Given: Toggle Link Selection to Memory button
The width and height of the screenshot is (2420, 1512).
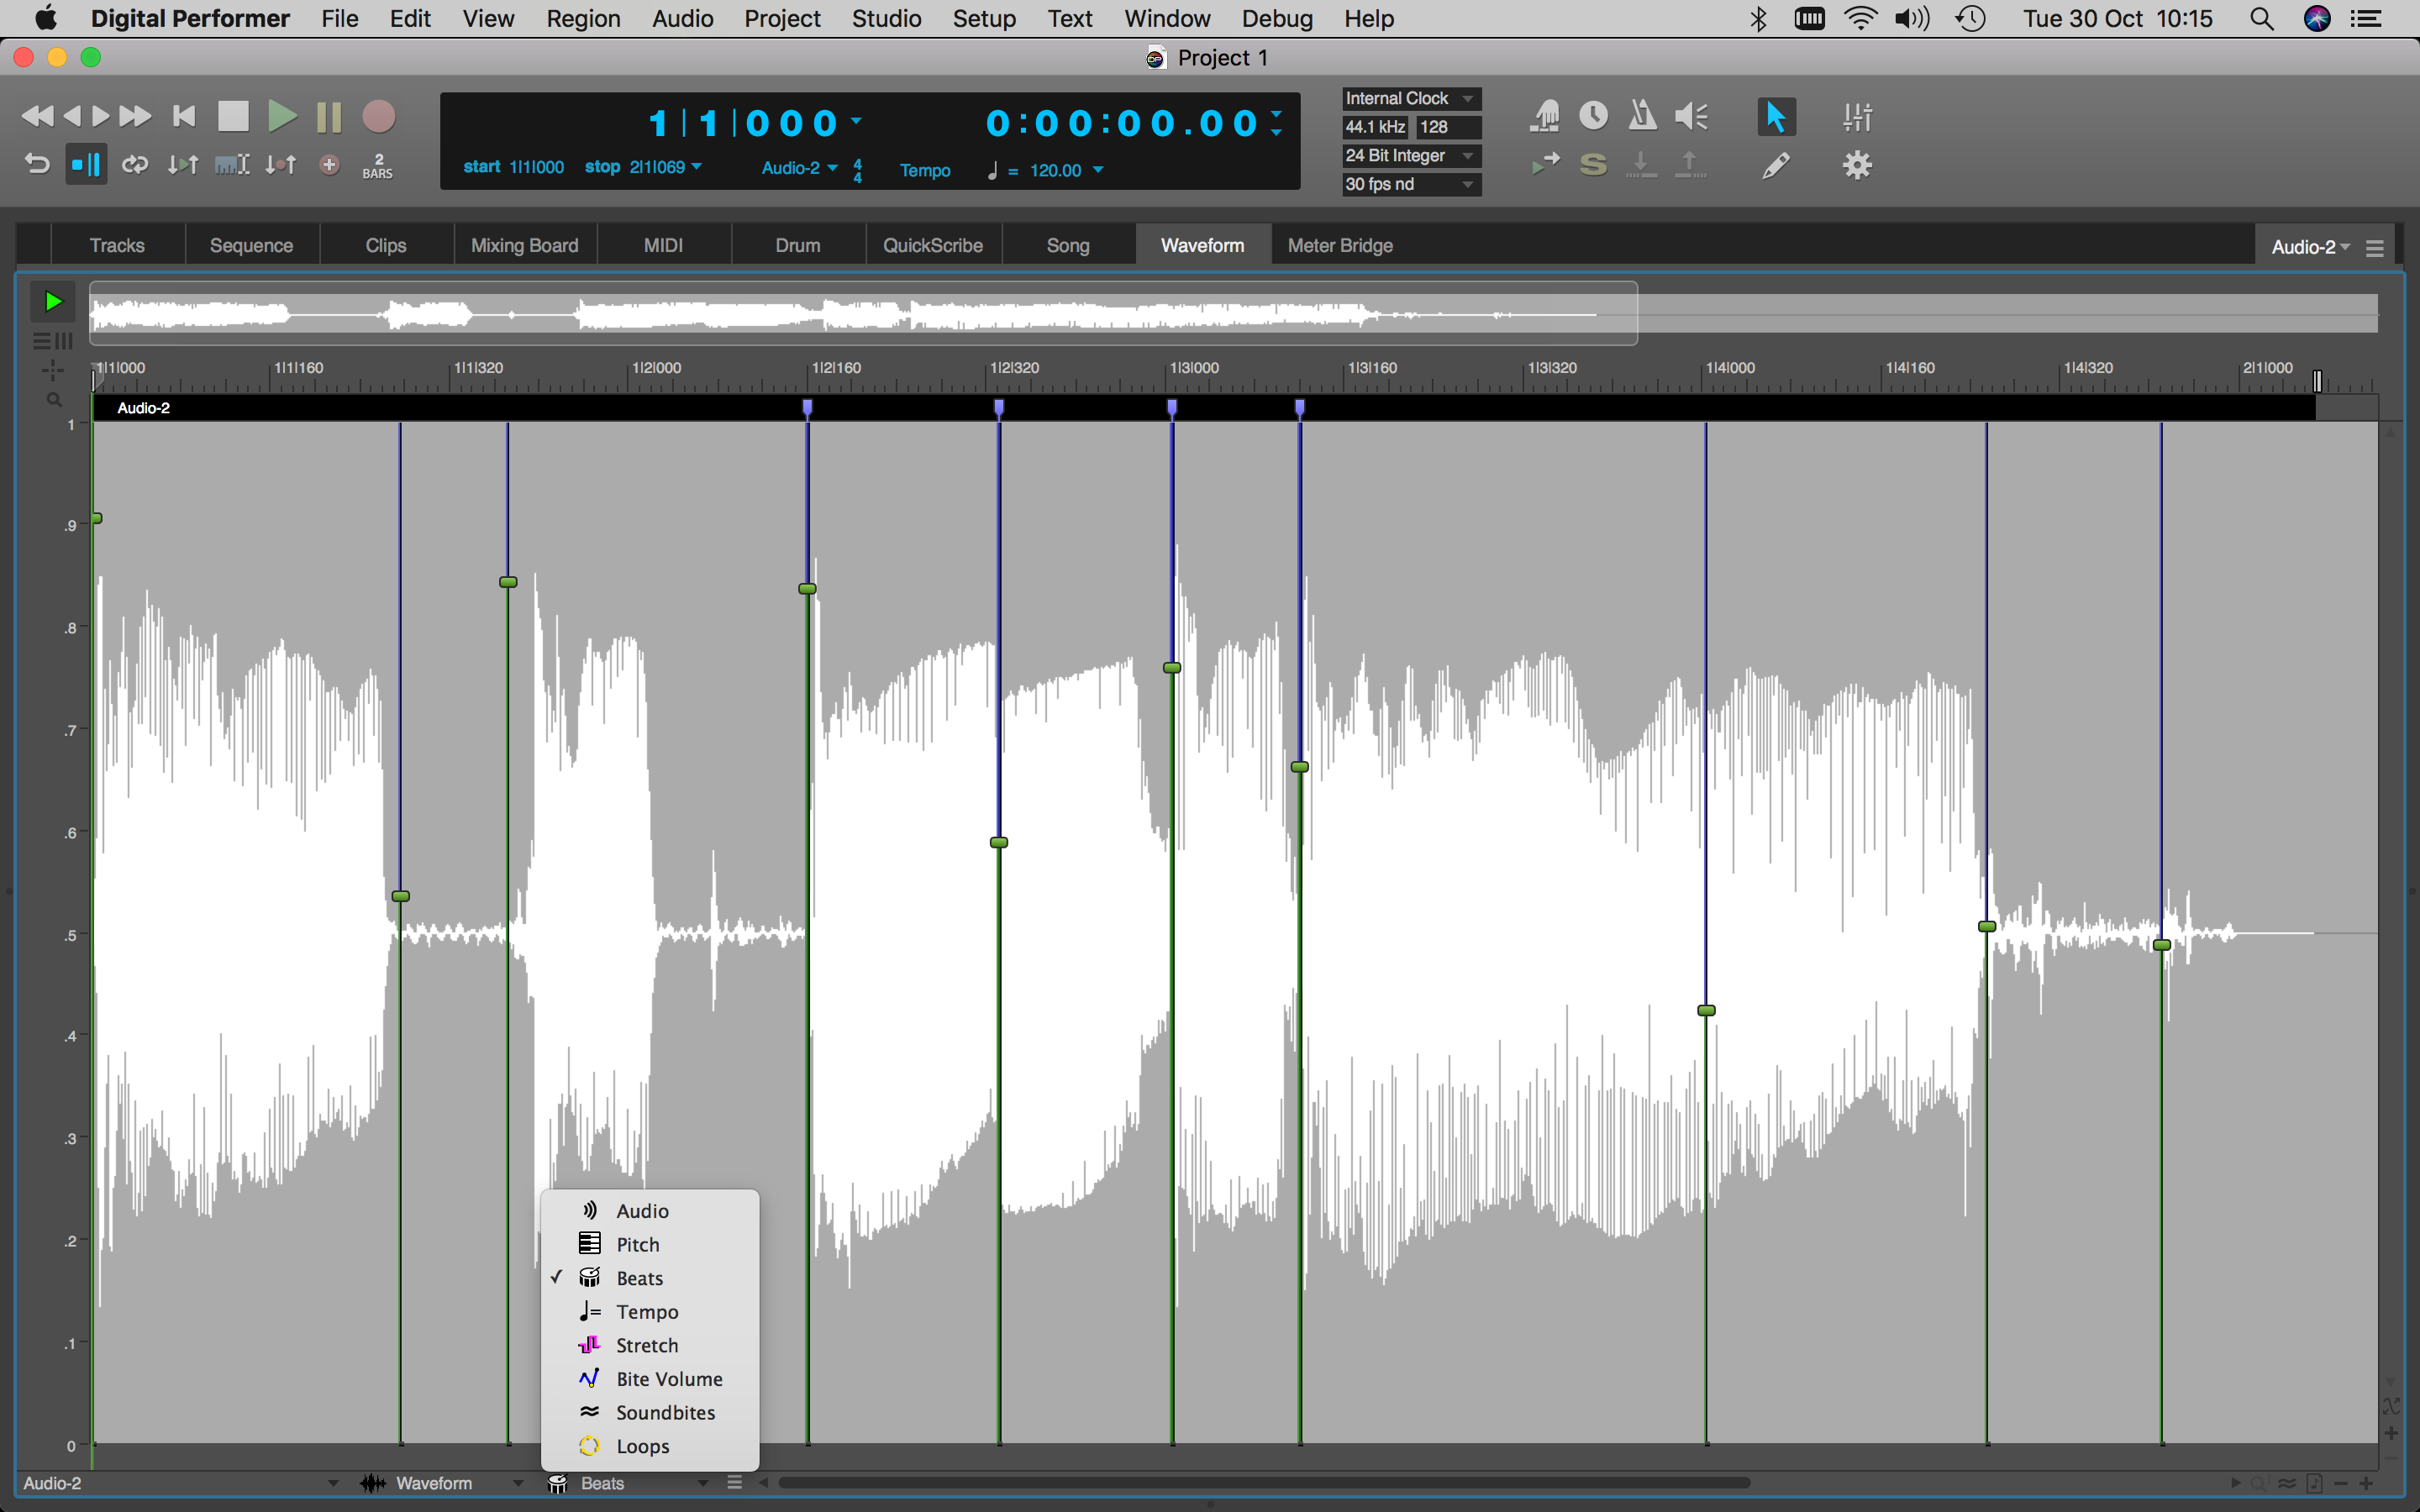Looking at the screenshot, I should pyautogui.click(x=232, y=165).
